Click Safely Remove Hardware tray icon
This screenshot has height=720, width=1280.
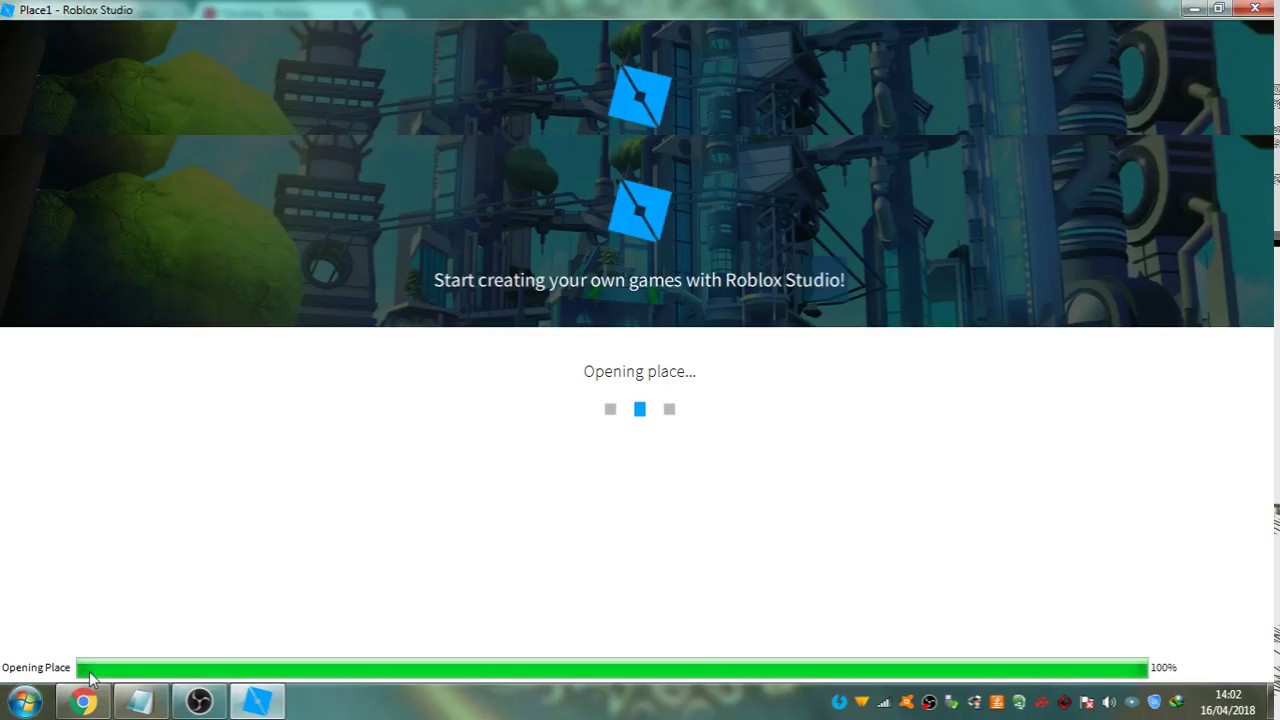[951, 702]
